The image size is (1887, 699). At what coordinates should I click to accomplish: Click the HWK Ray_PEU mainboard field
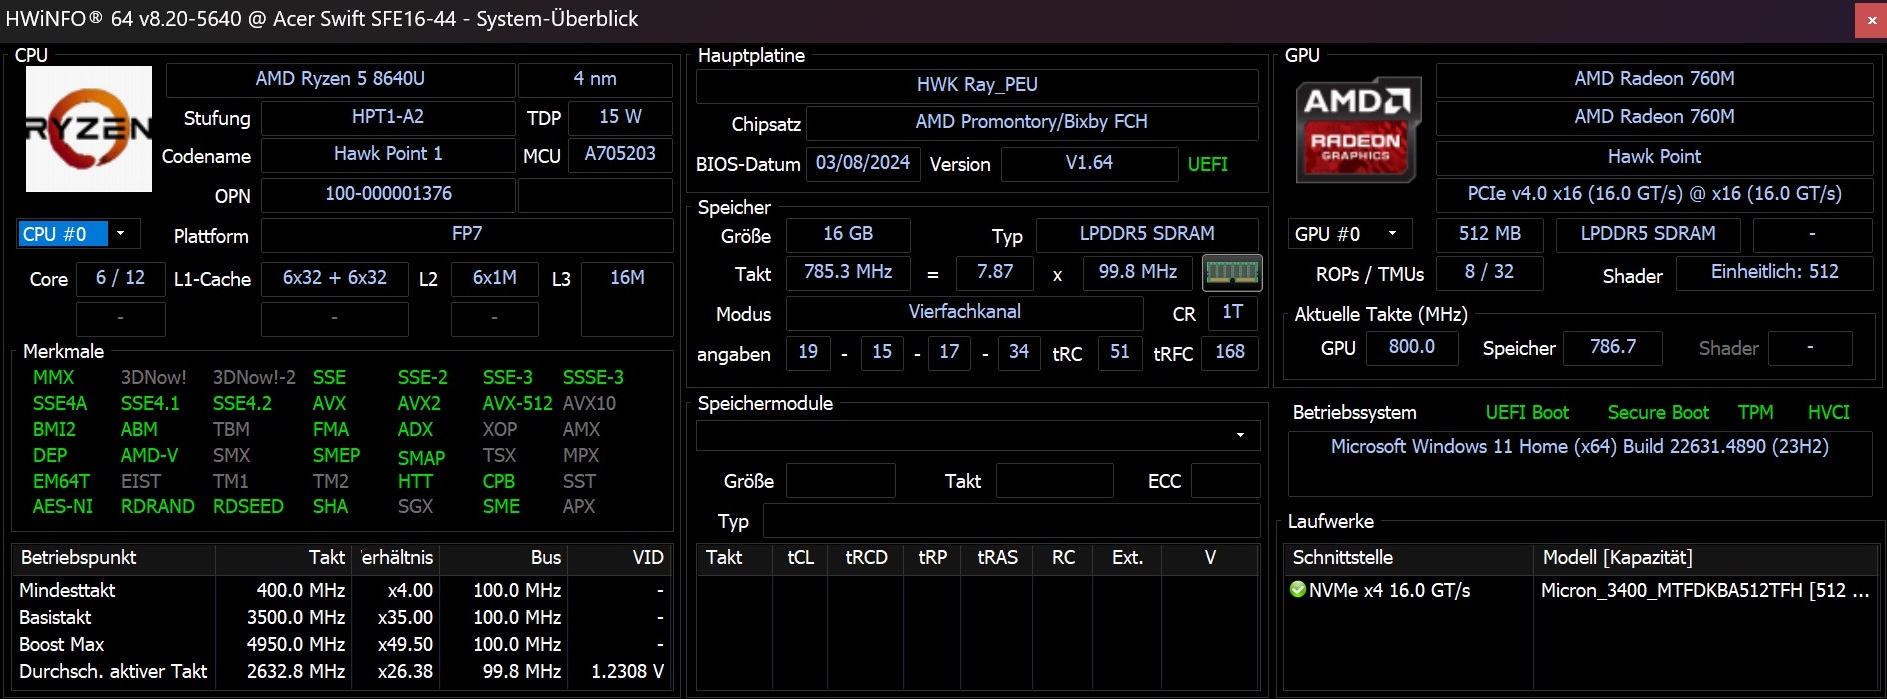[x=977, y=85]
